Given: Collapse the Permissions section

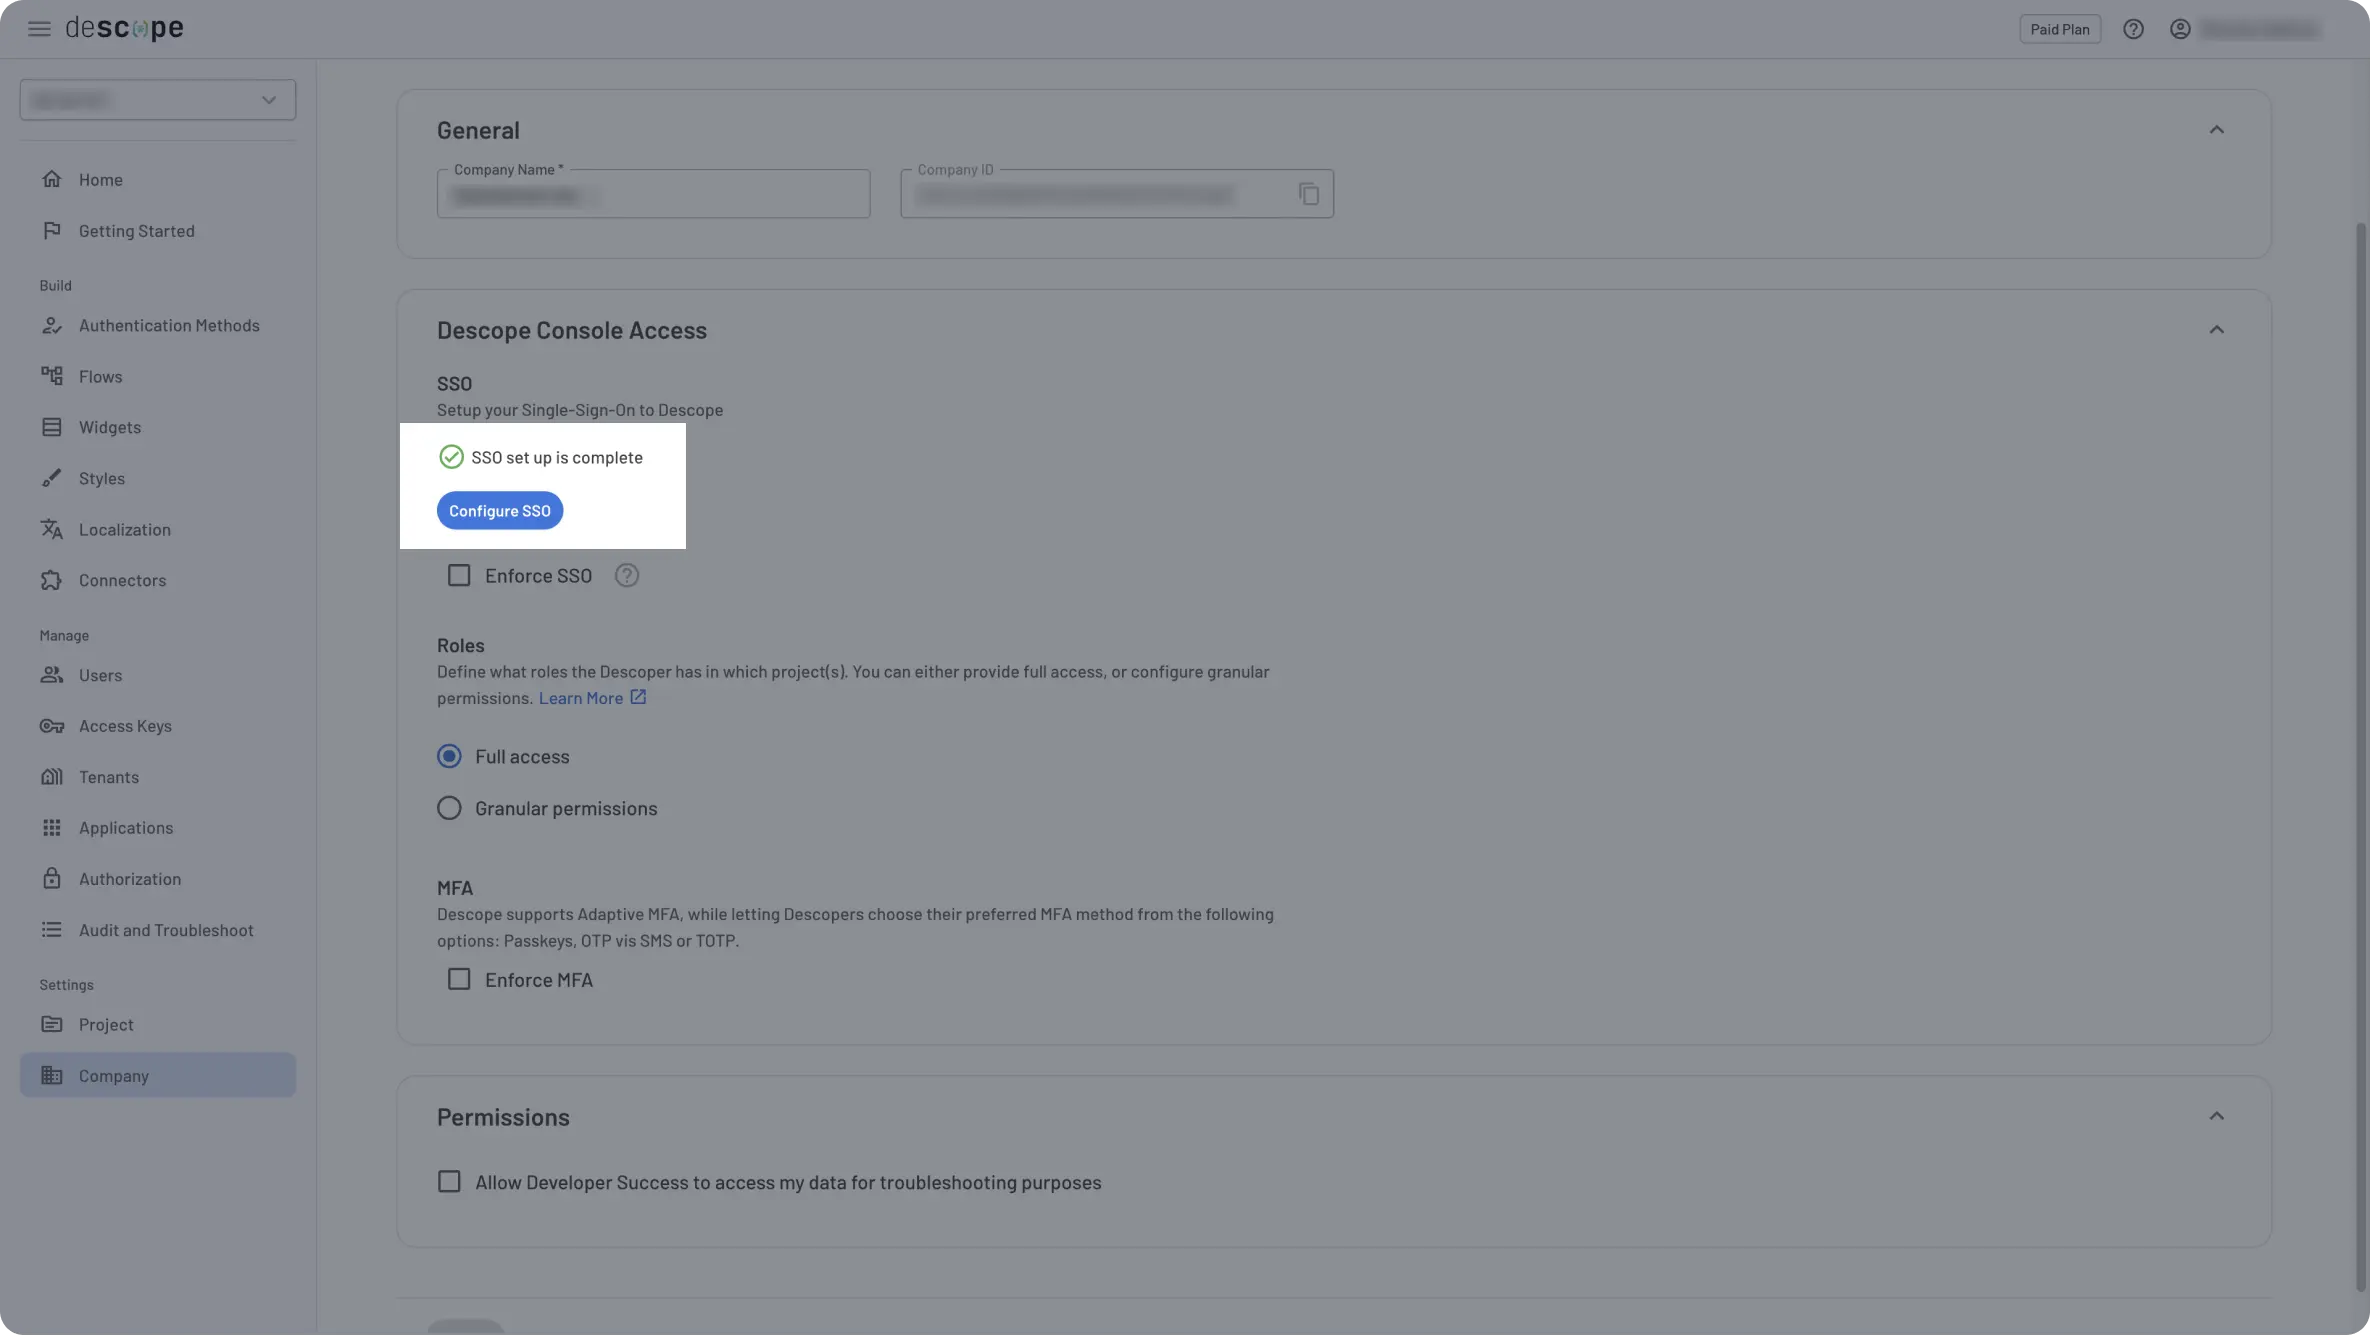Looking at the screenshot, I should tap(2217, 1115).
